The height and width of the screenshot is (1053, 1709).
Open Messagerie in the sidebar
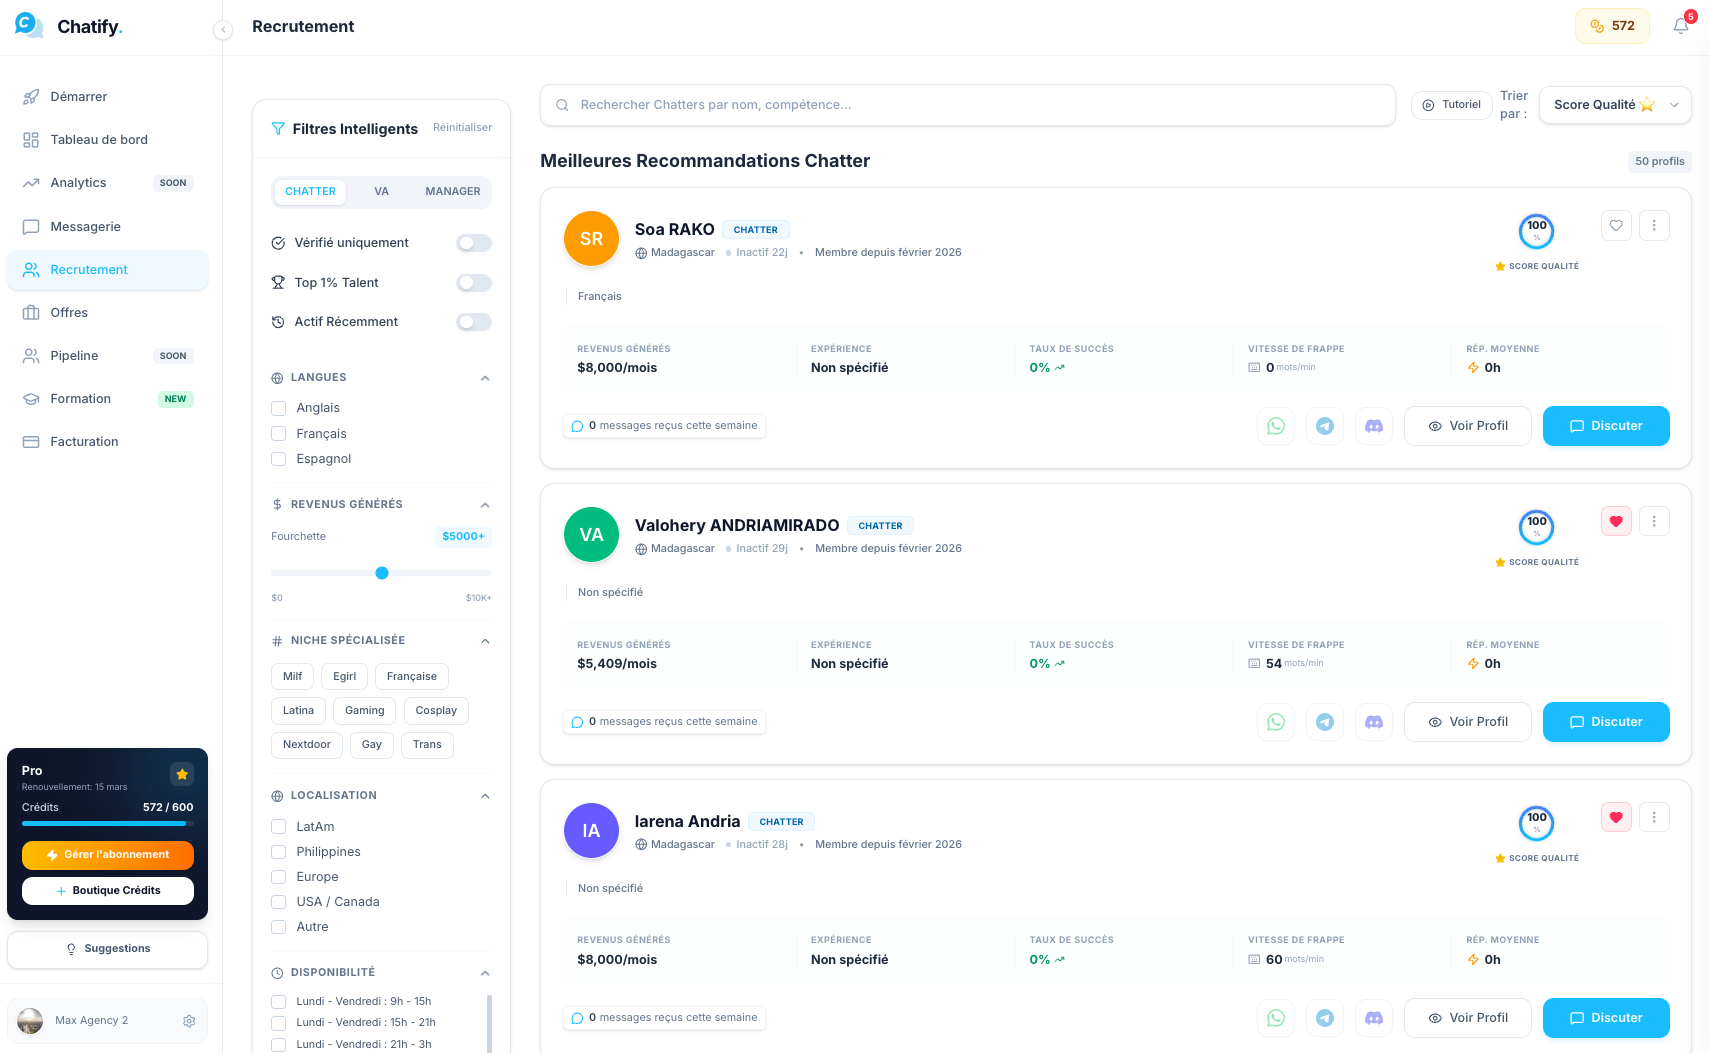pyautogui.click(x=85, y=227)
